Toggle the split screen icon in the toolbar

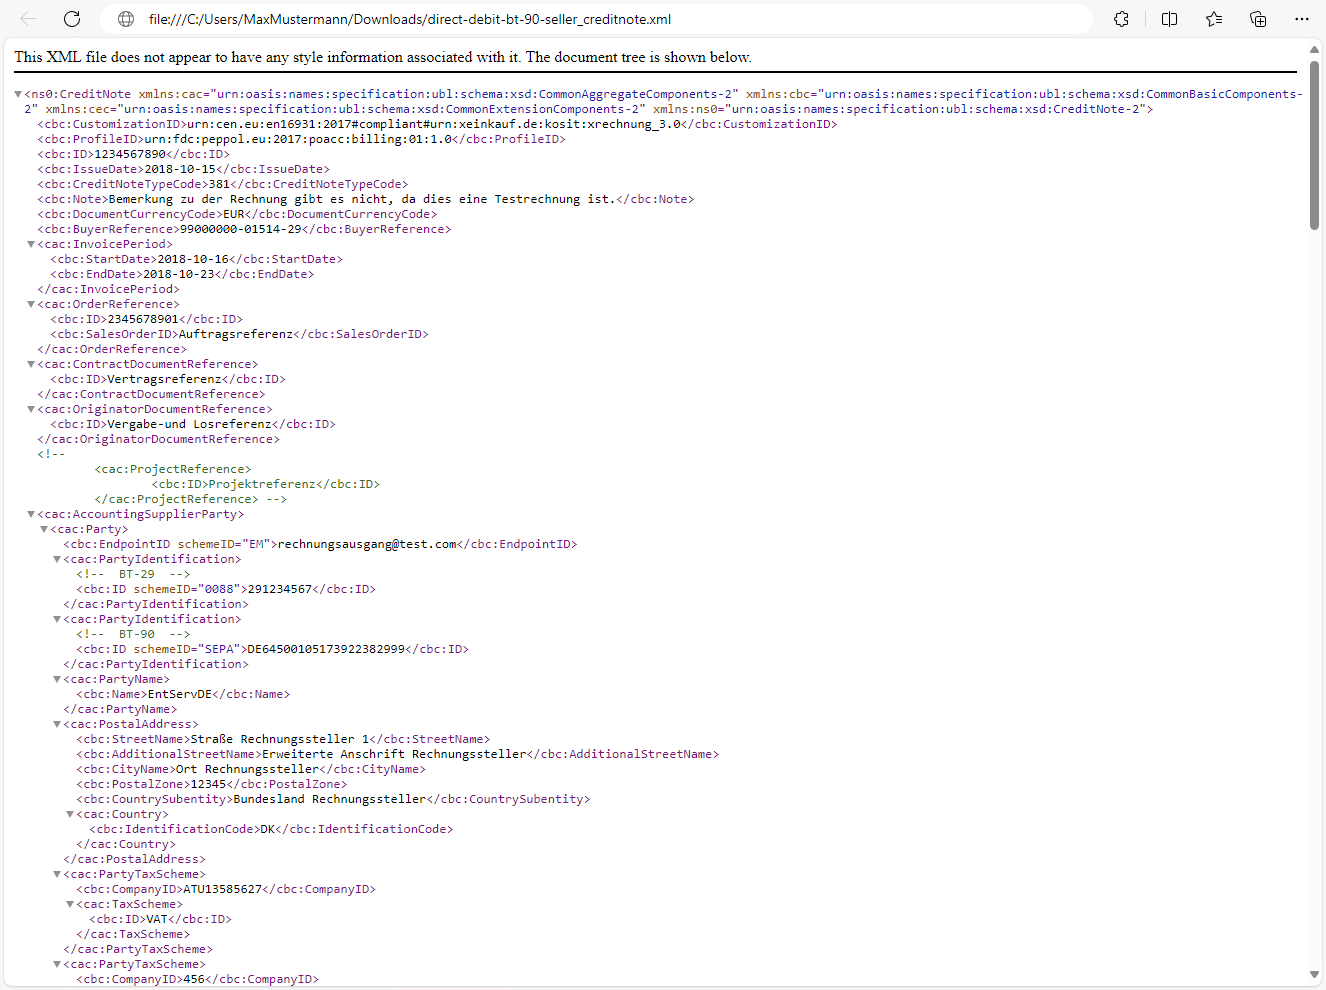click(1169, 19)
